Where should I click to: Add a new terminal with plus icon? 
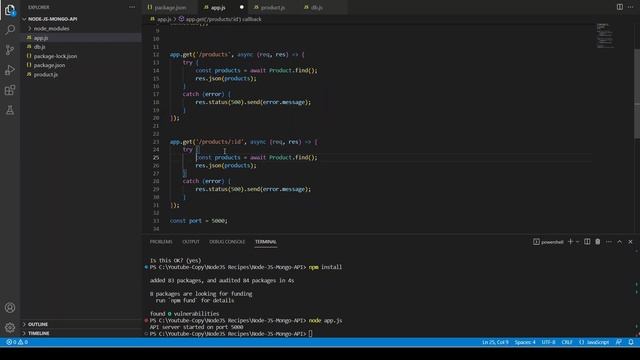click(570, 242)
